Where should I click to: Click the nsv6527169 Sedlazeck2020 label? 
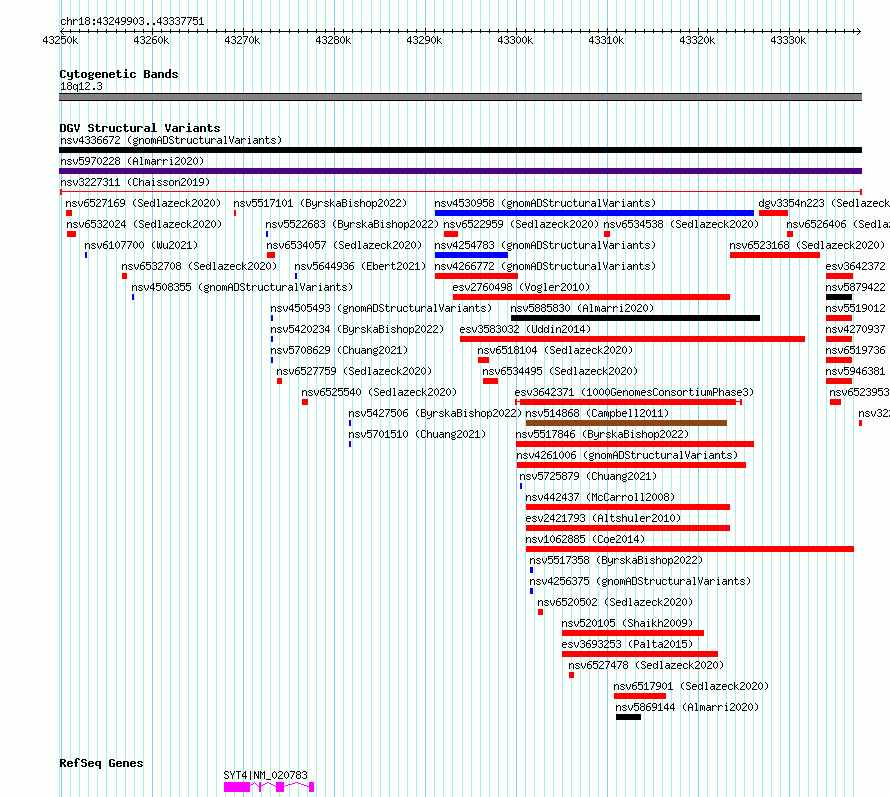(143, 203)
